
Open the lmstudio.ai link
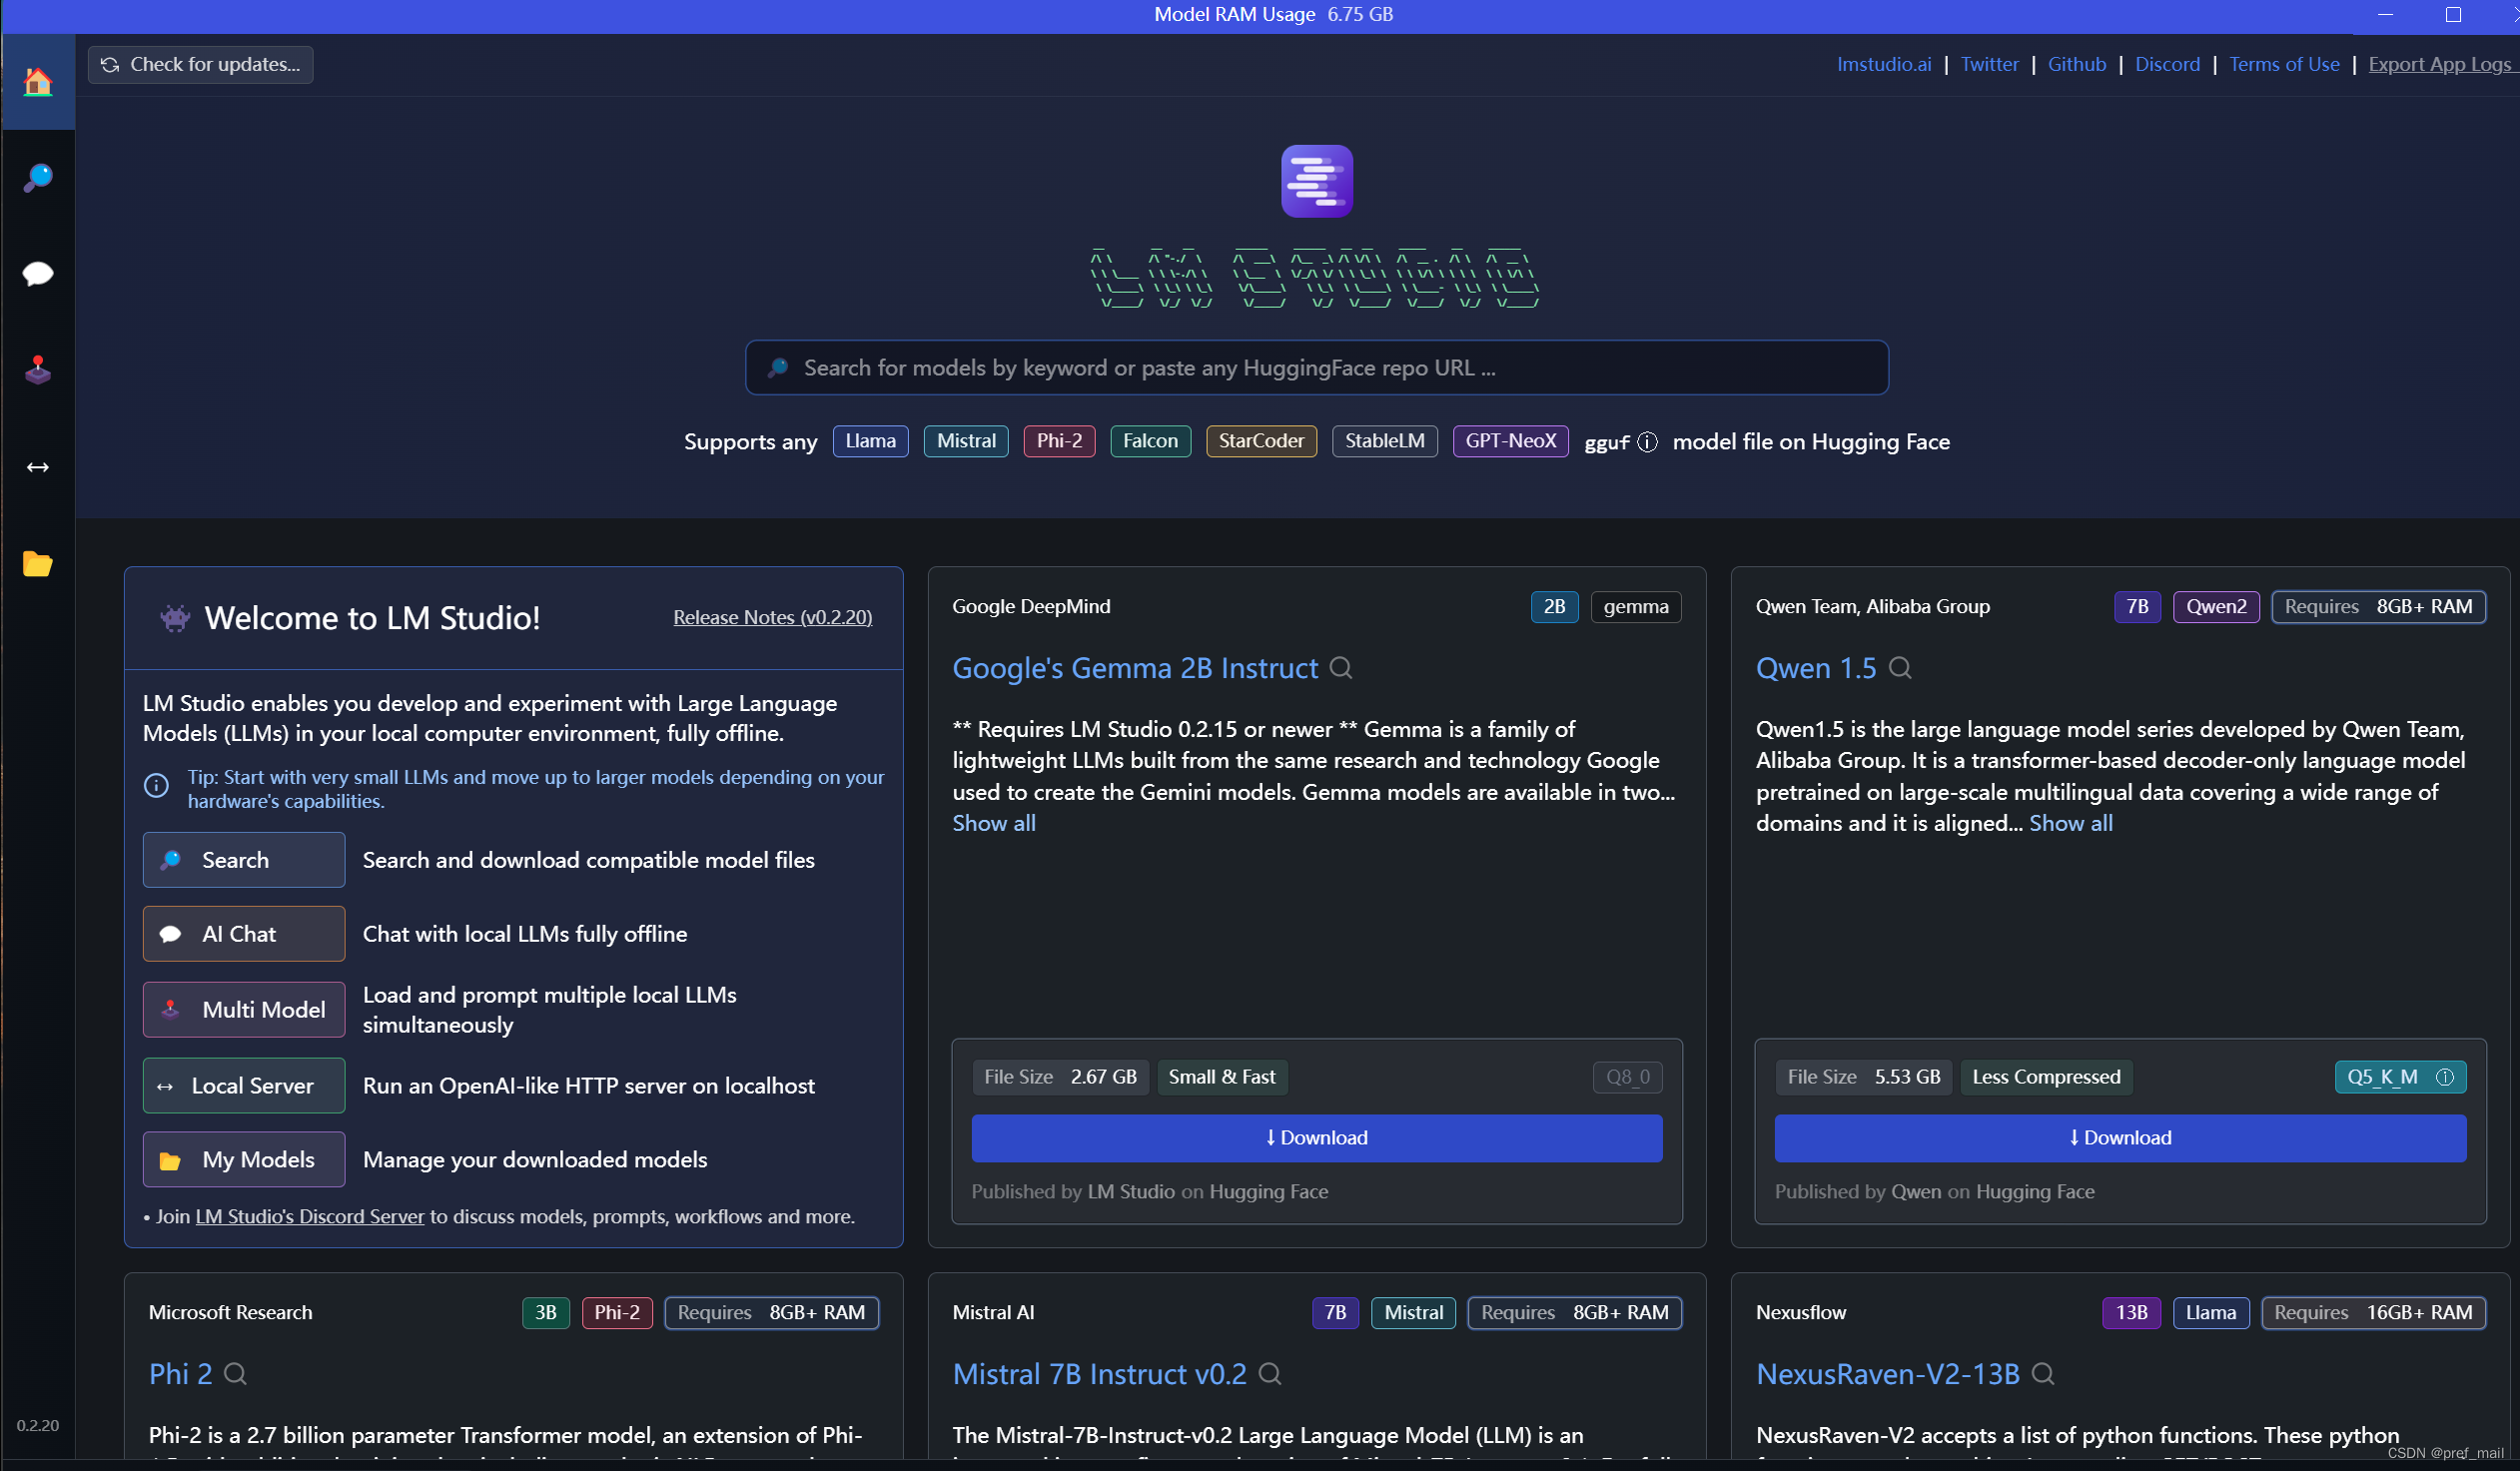pyautogui.click(x=1884, y=64)
